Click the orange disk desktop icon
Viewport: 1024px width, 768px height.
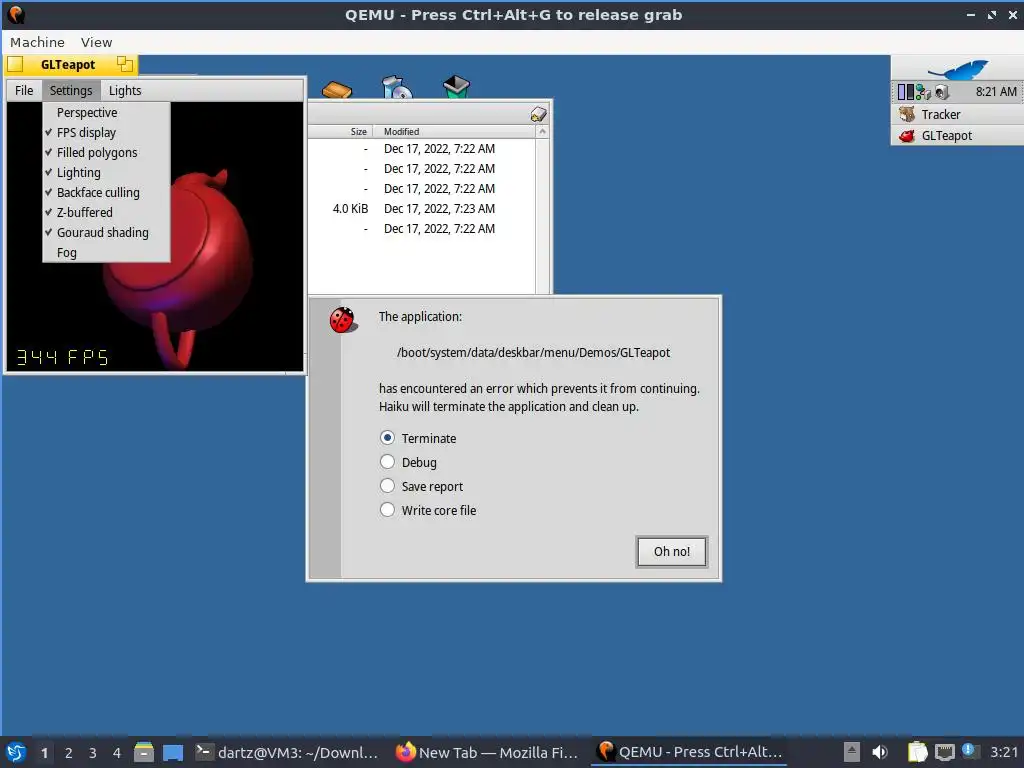337,89
